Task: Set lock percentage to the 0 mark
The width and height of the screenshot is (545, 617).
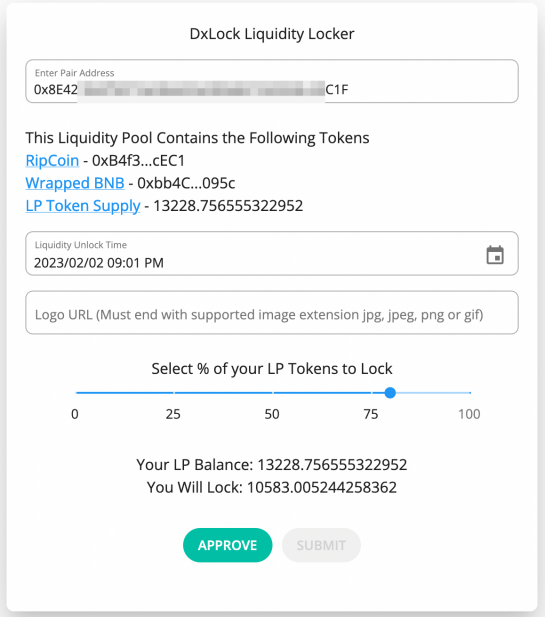Action: [75, 414]
